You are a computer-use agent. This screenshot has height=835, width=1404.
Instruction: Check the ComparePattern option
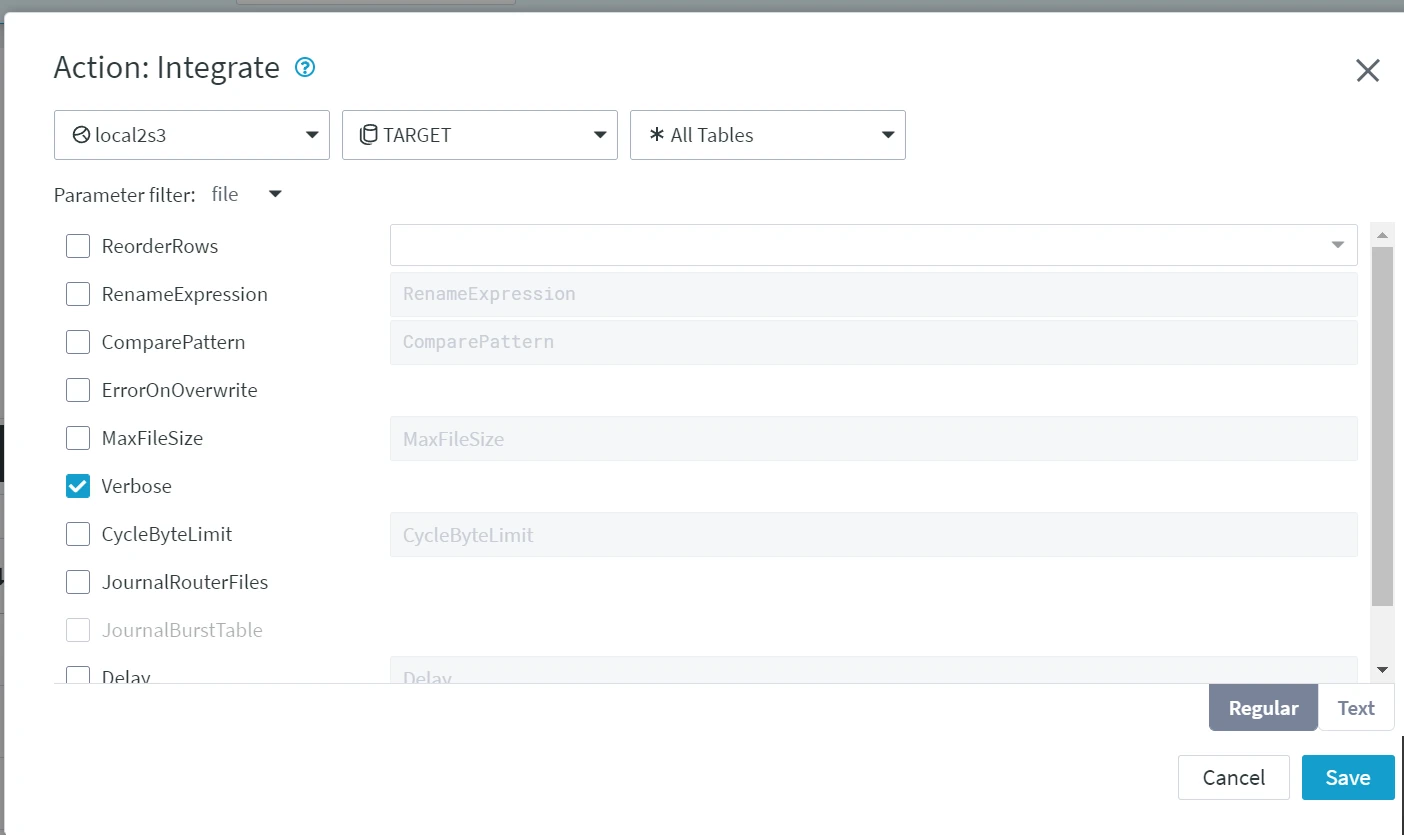click(x=78, y=342)
